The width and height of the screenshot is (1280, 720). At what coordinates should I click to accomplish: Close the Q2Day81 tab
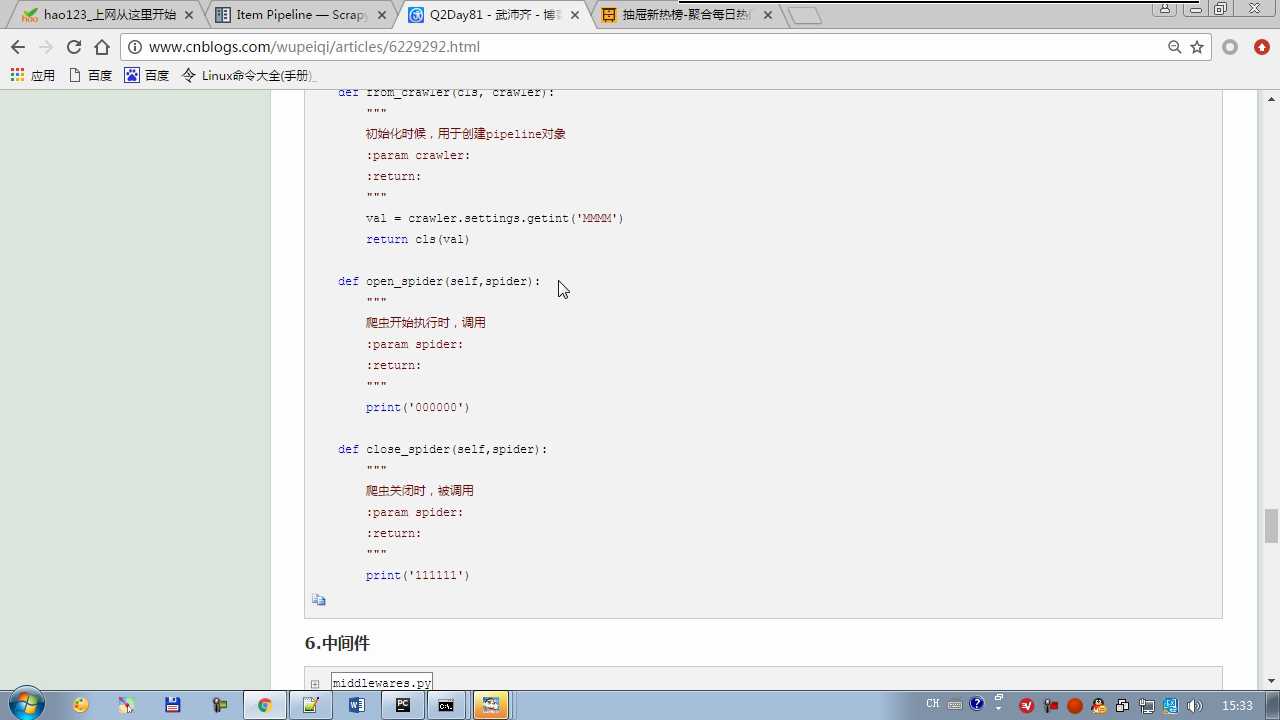point(575,15)
